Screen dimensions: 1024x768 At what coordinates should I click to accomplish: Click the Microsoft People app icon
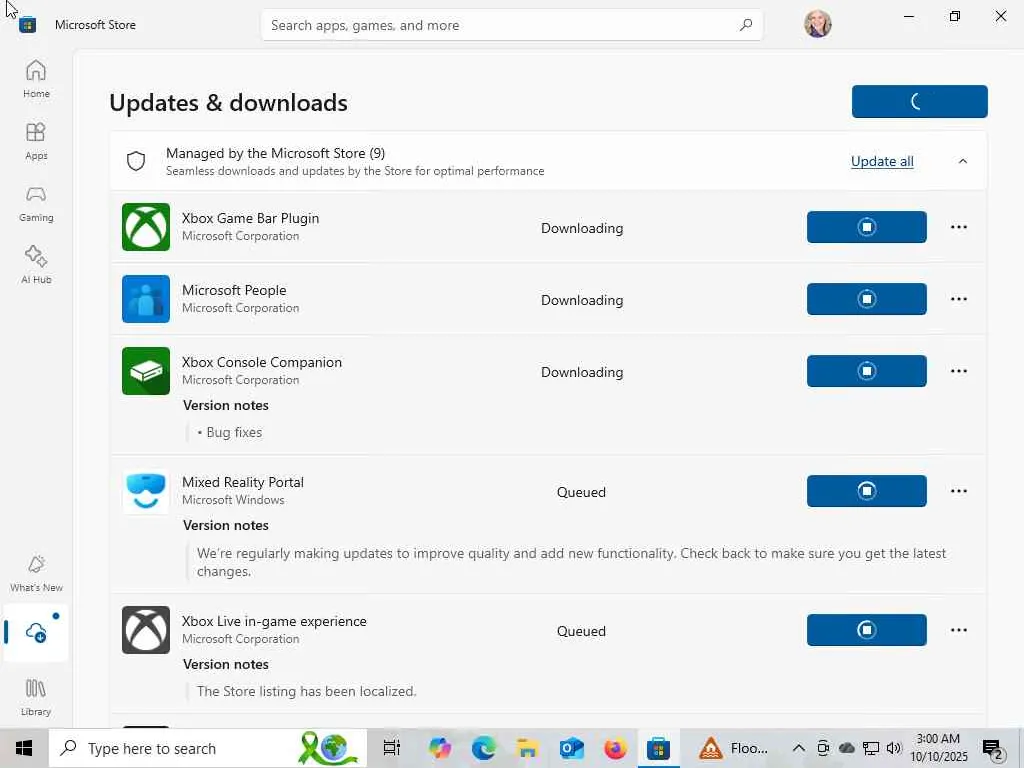146,298
